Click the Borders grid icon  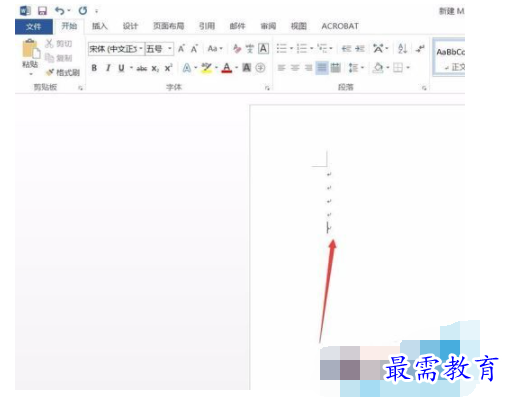pyautogui.click(x=398, y=68)
